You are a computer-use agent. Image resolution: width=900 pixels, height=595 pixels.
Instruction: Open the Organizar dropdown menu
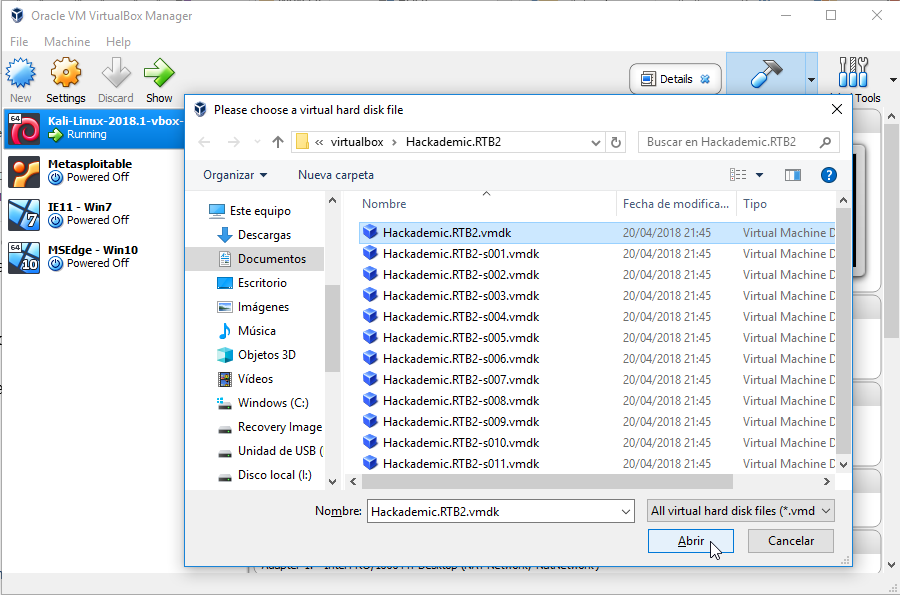point(235,175)
